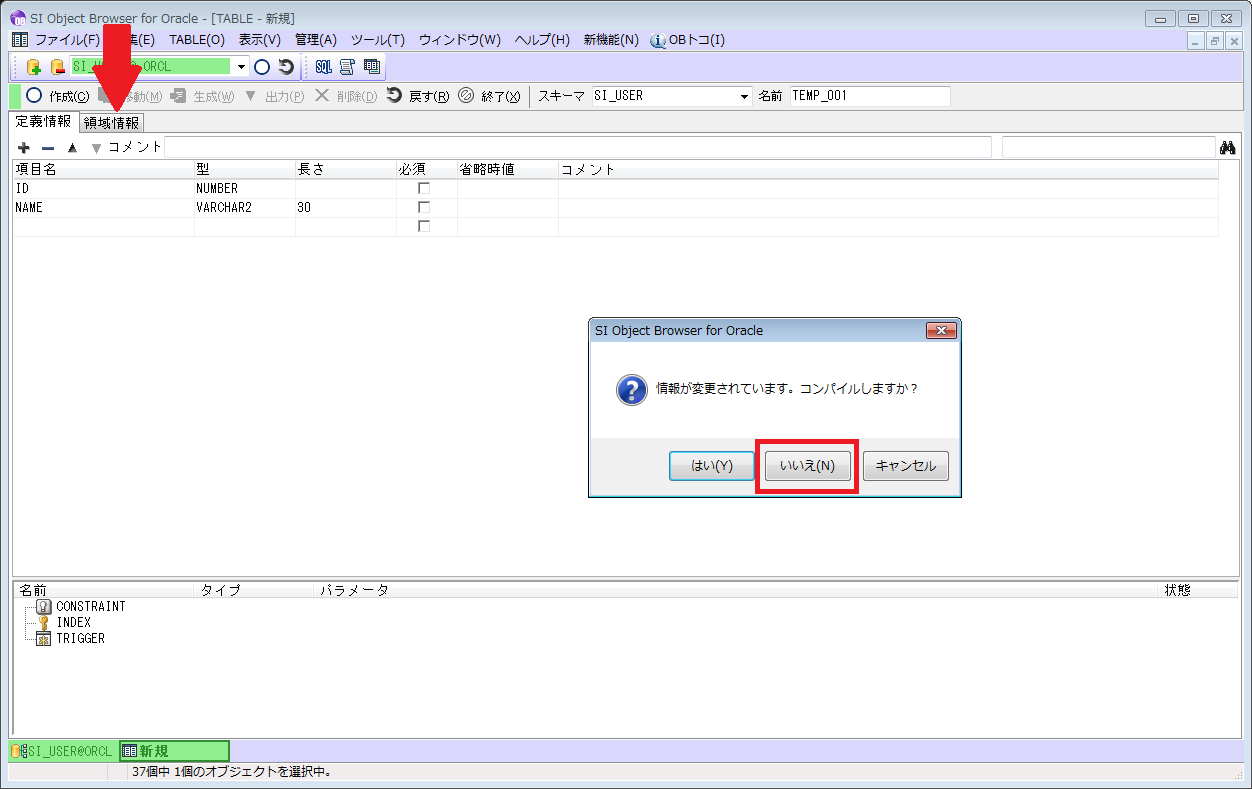Click the disconnect database icon in toolbar

(x=57, y=67)
